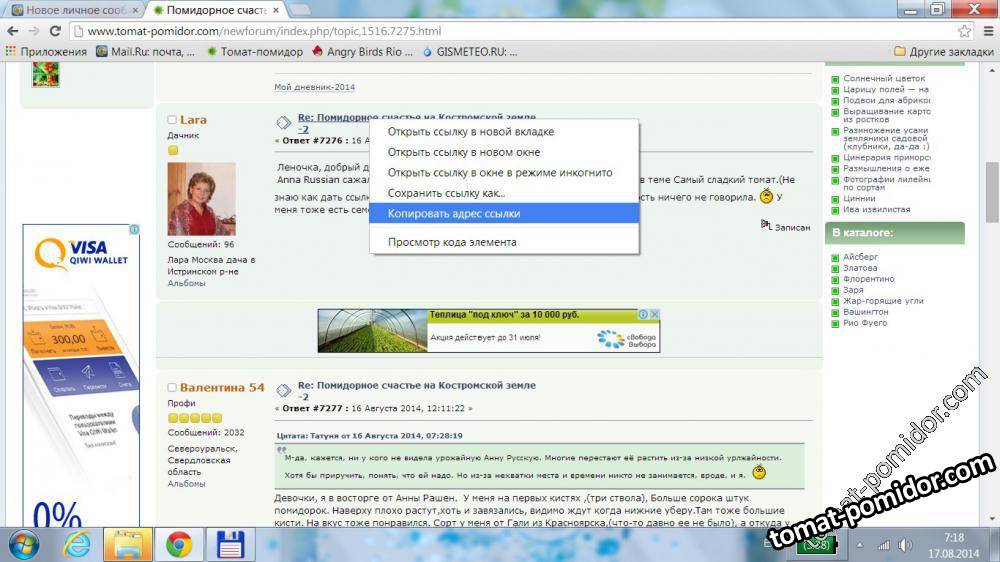Open the Жар-горящие угли catalog link

pos(883,300)
